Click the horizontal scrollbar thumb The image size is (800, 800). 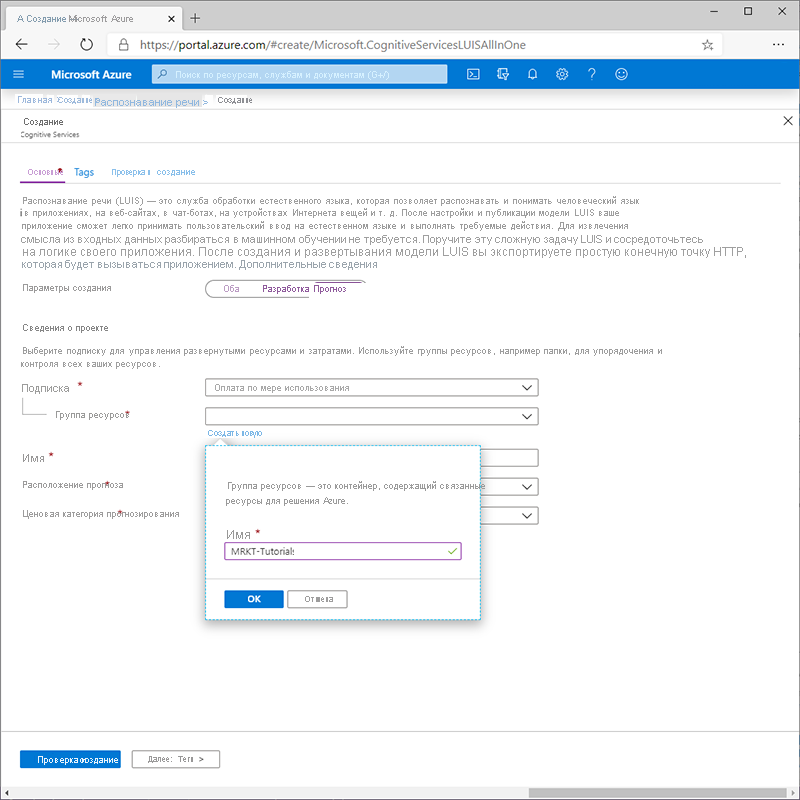657,793
